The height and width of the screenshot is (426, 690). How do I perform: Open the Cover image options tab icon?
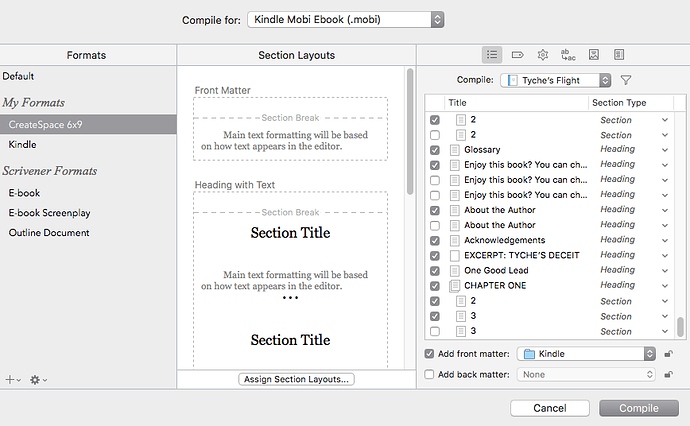(594, 55)
